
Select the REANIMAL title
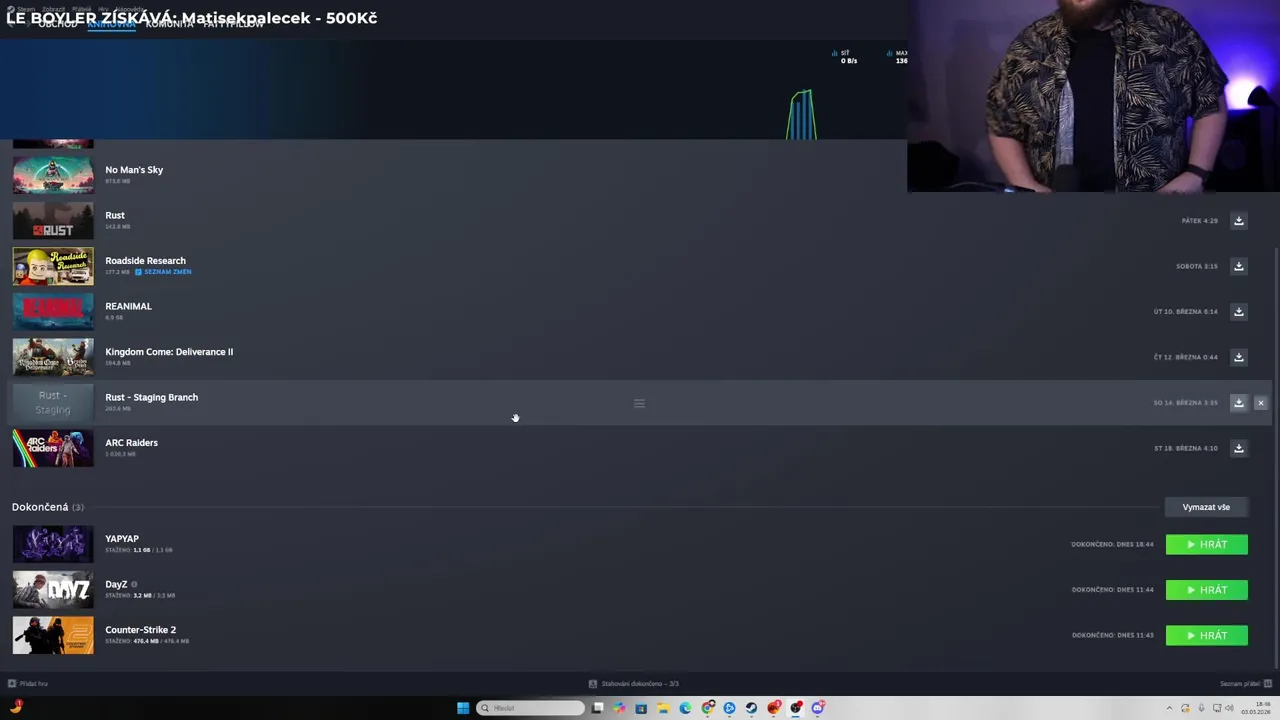click(128, 306)
